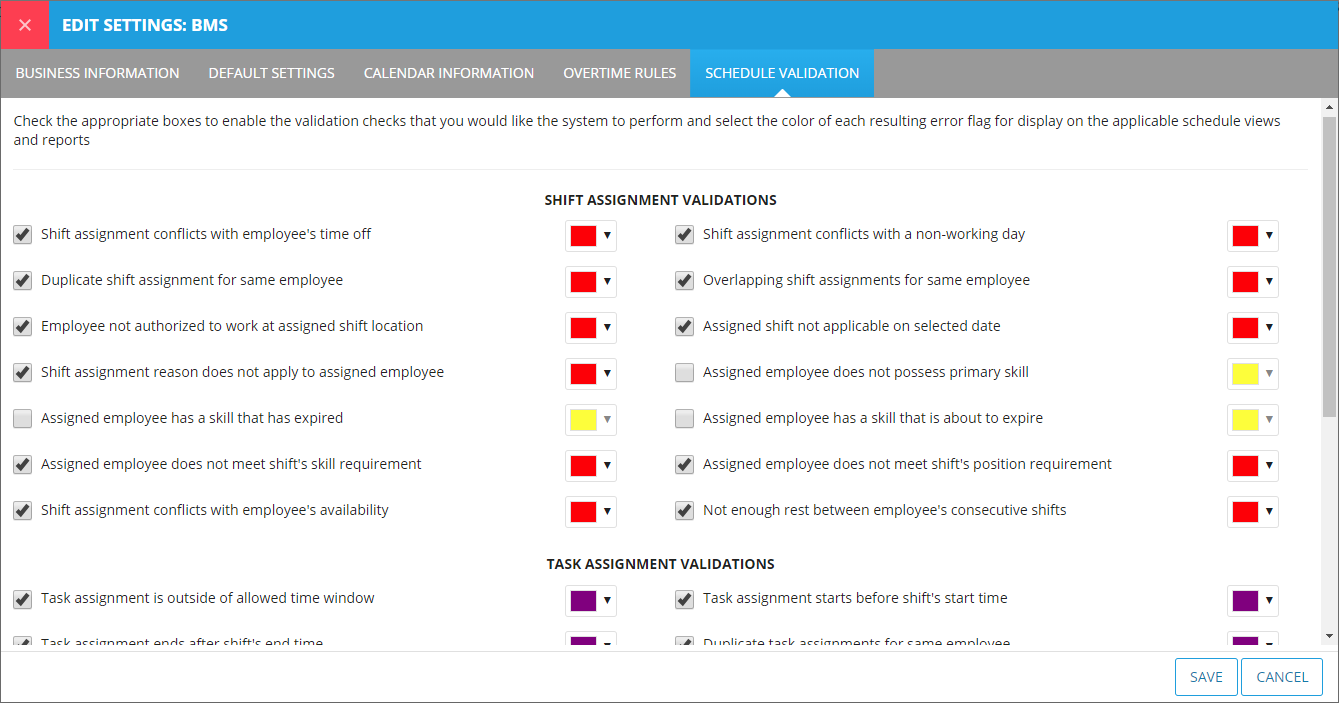This screenshot has height=703, width=1339.
Task: Close the Edit Settings dialog with X
Action: tap(25, 25)
